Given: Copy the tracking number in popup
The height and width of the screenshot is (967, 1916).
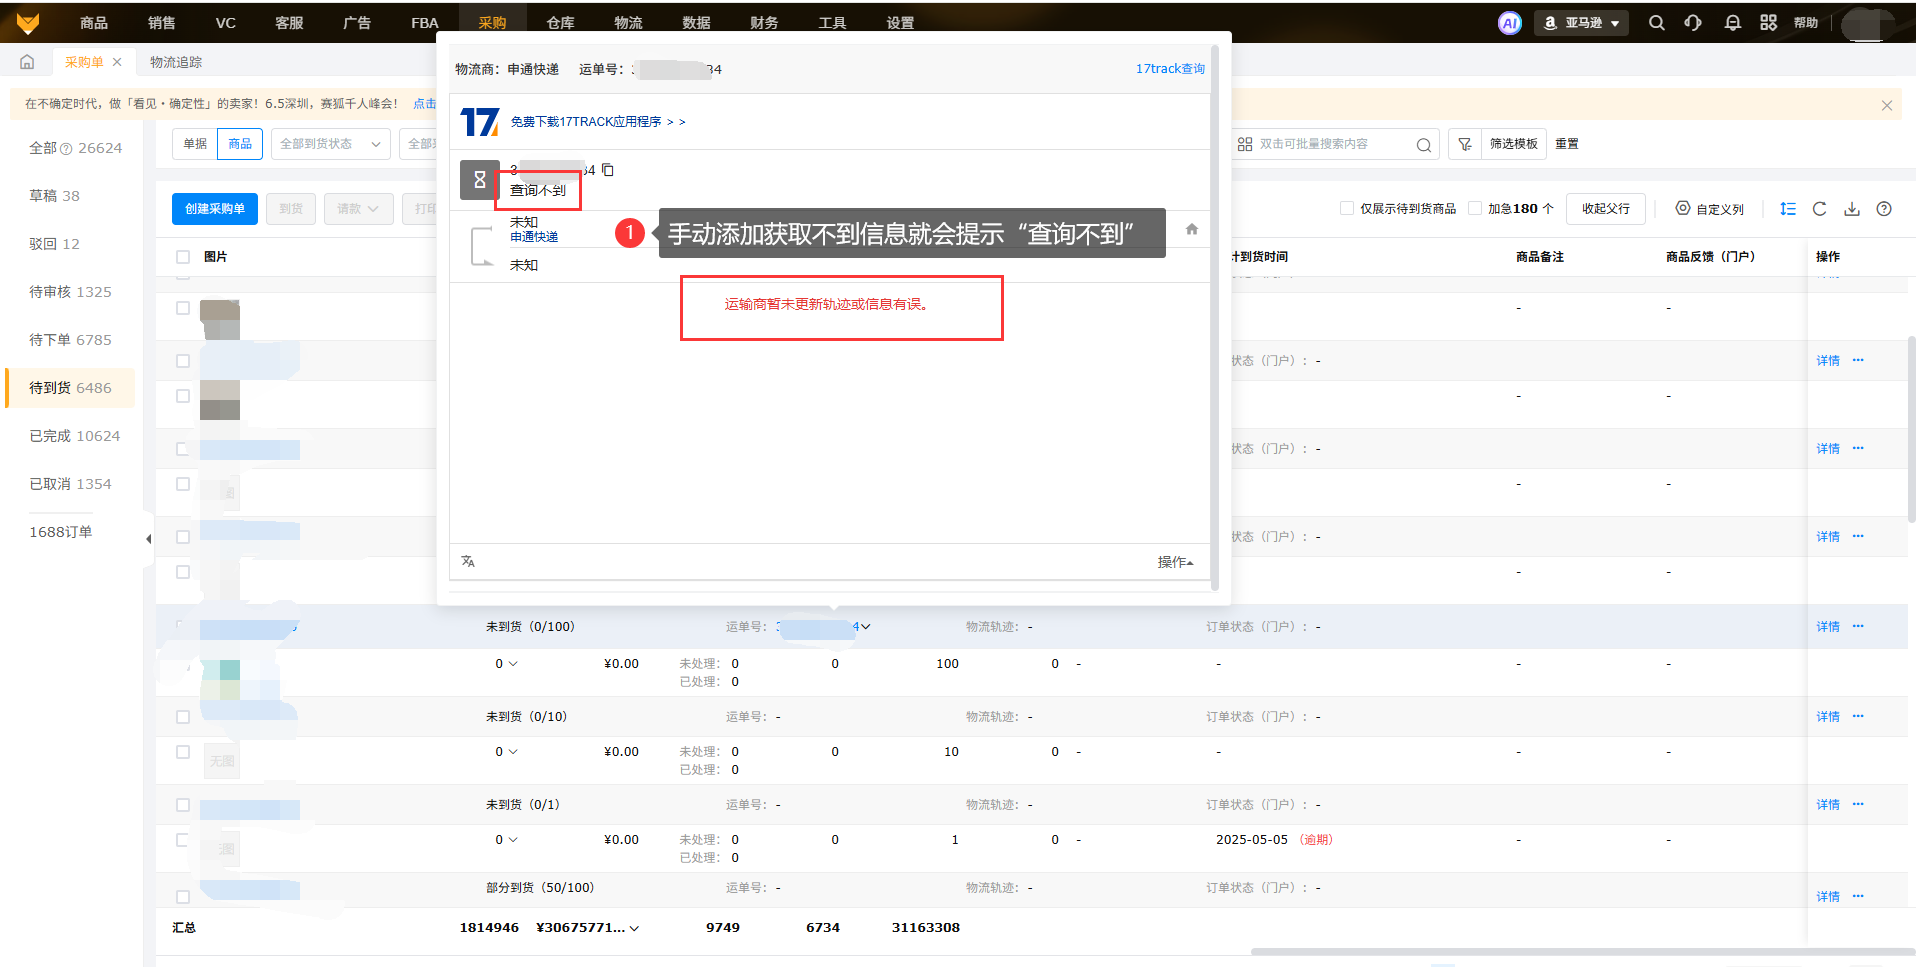Looking at the screenshot, I should tap(607, 170).
